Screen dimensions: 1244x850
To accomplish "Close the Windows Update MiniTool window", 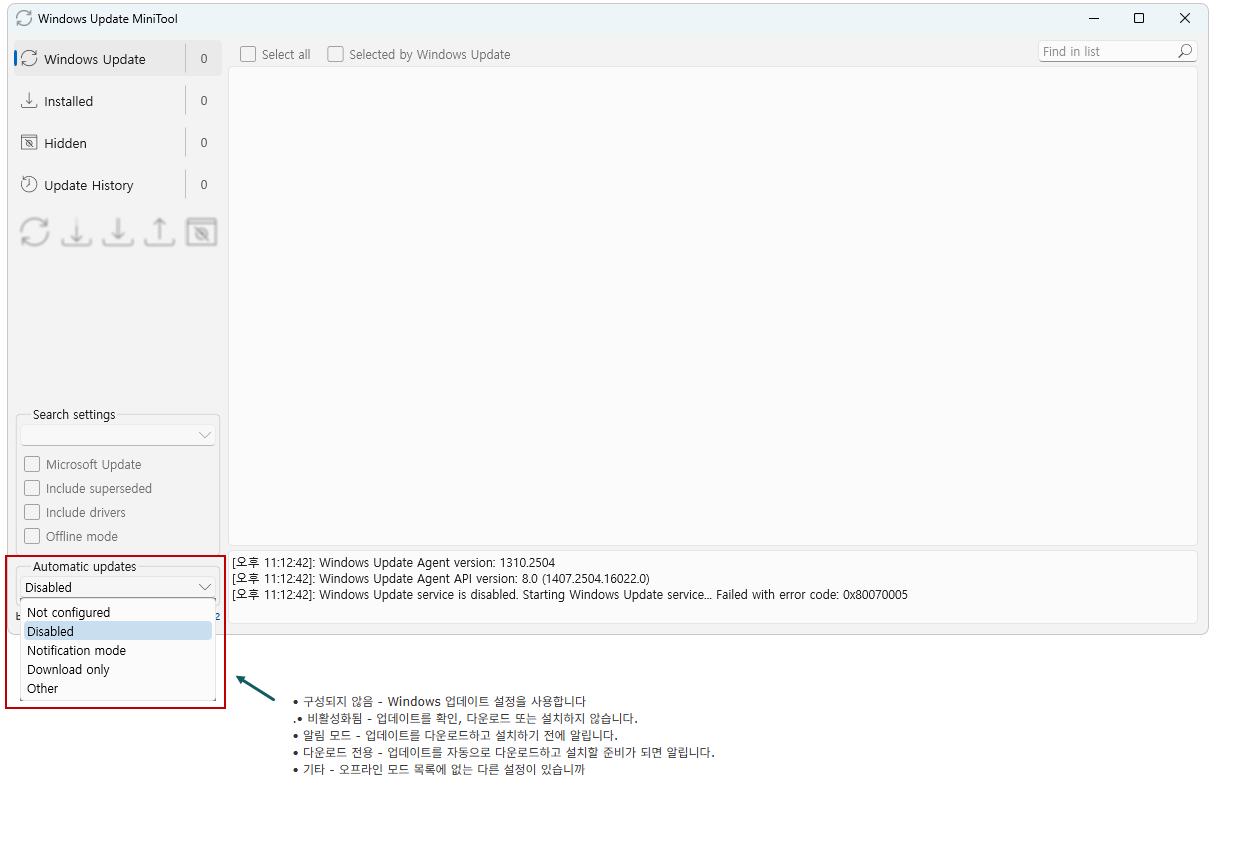I will 1185,18.
